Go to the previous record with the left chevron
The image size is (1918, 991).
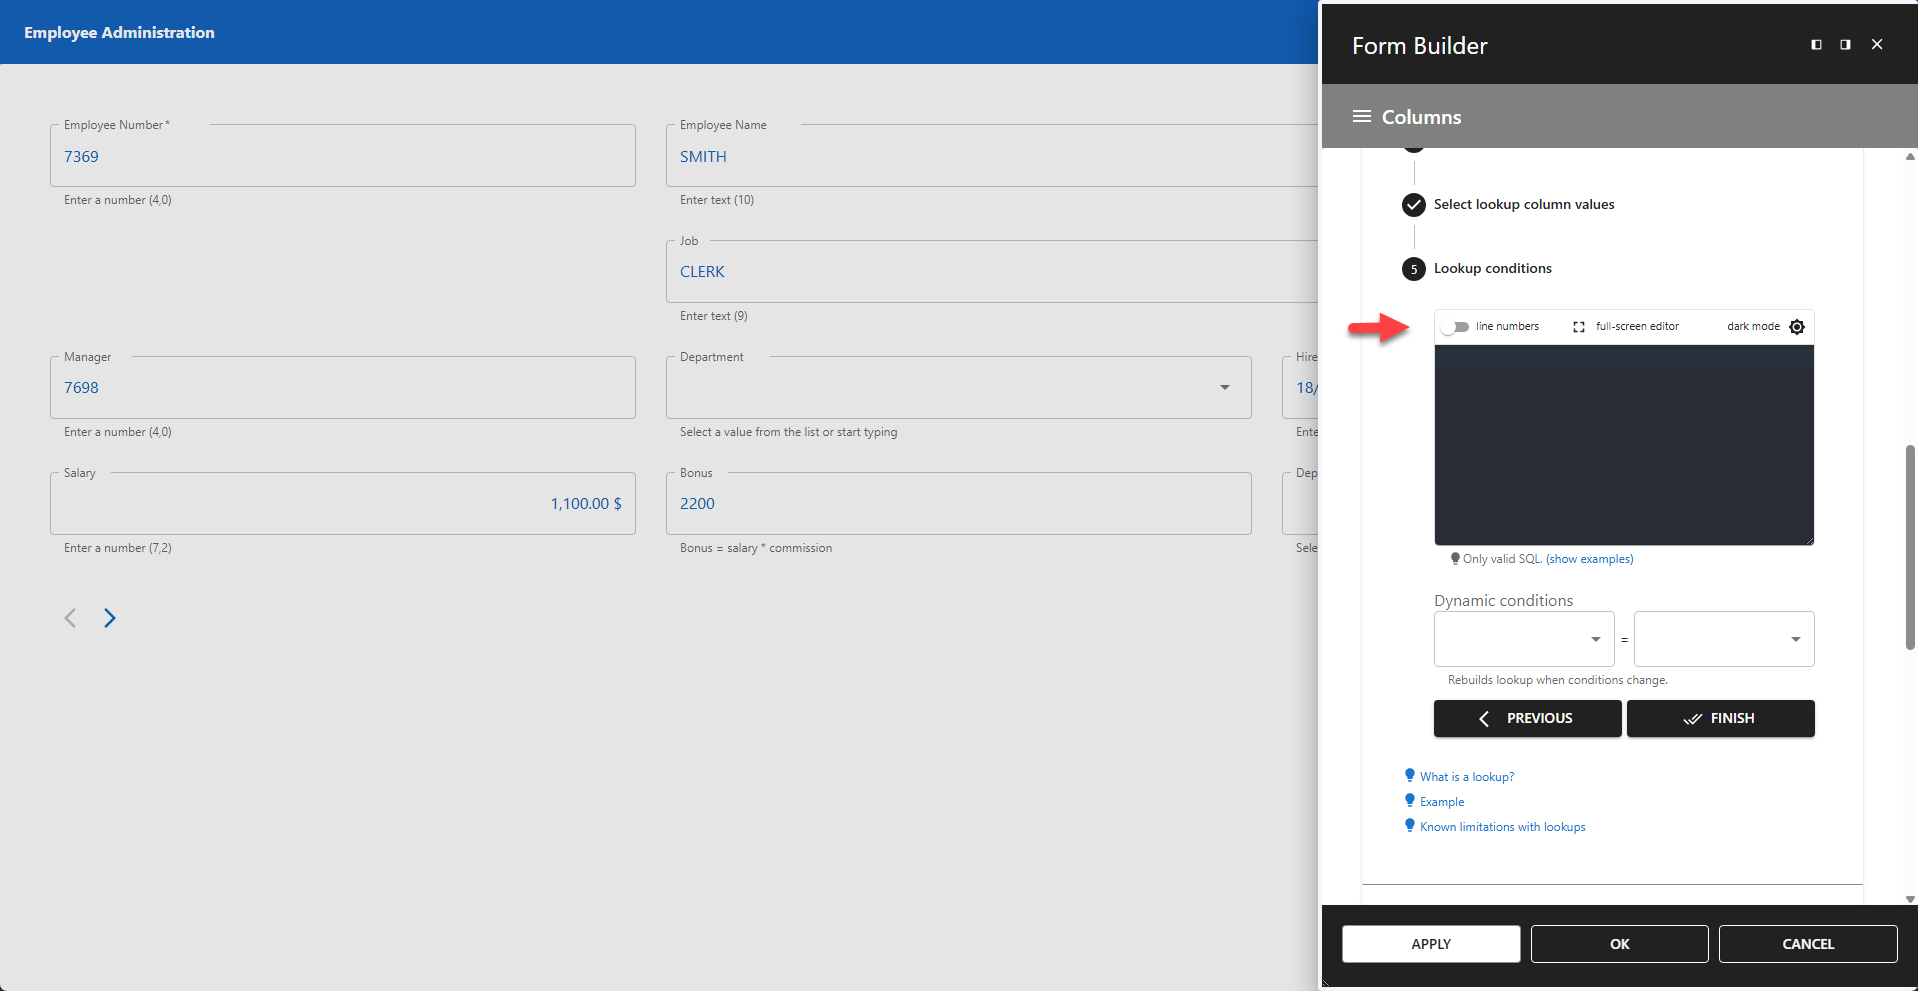pos(70,618)
